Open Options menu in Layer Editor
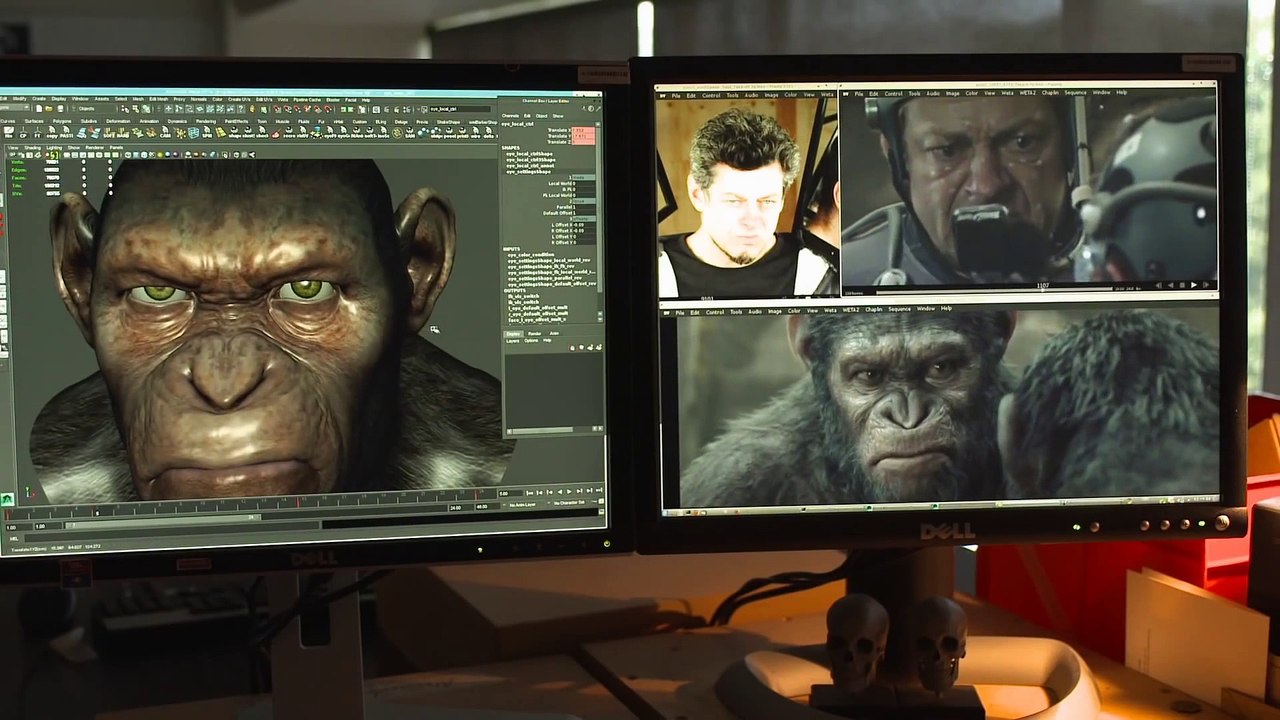The image size is (1280, 720). click(x=531, y=340)
